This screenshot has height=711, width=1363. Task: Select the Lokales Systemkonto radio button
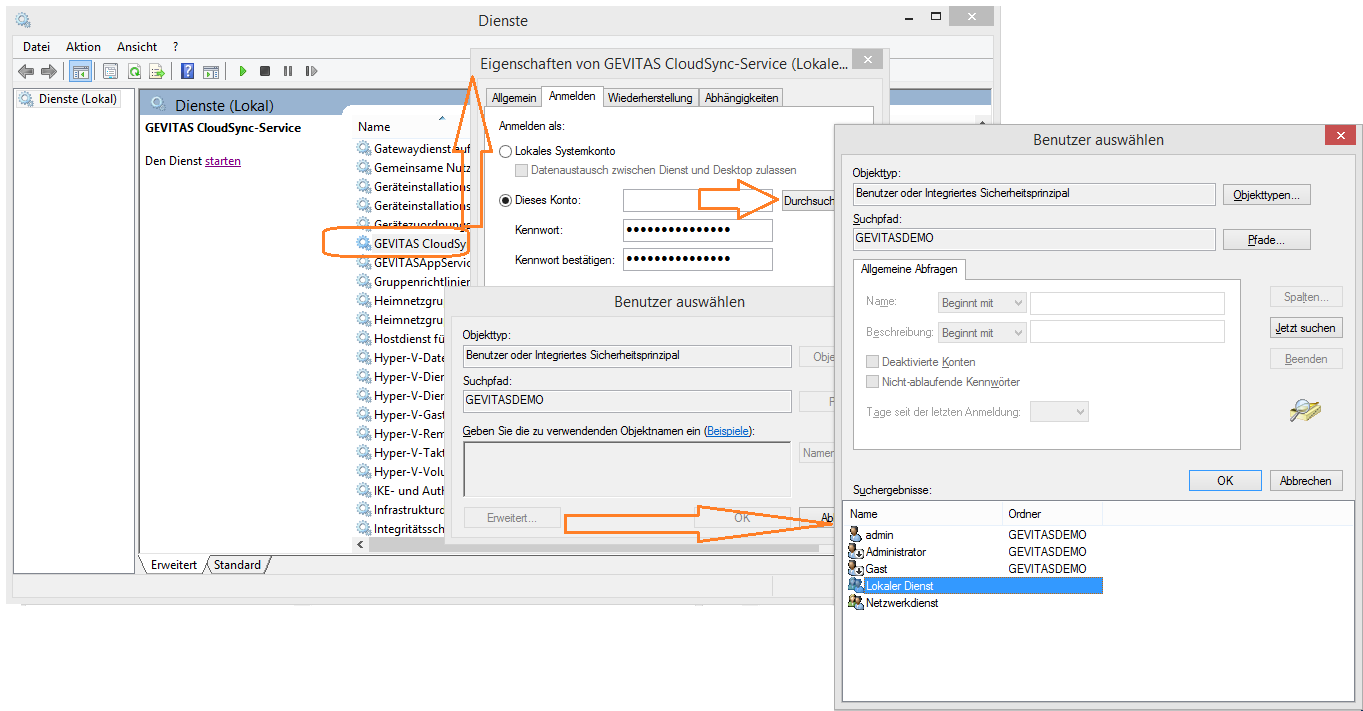point(506,151)
